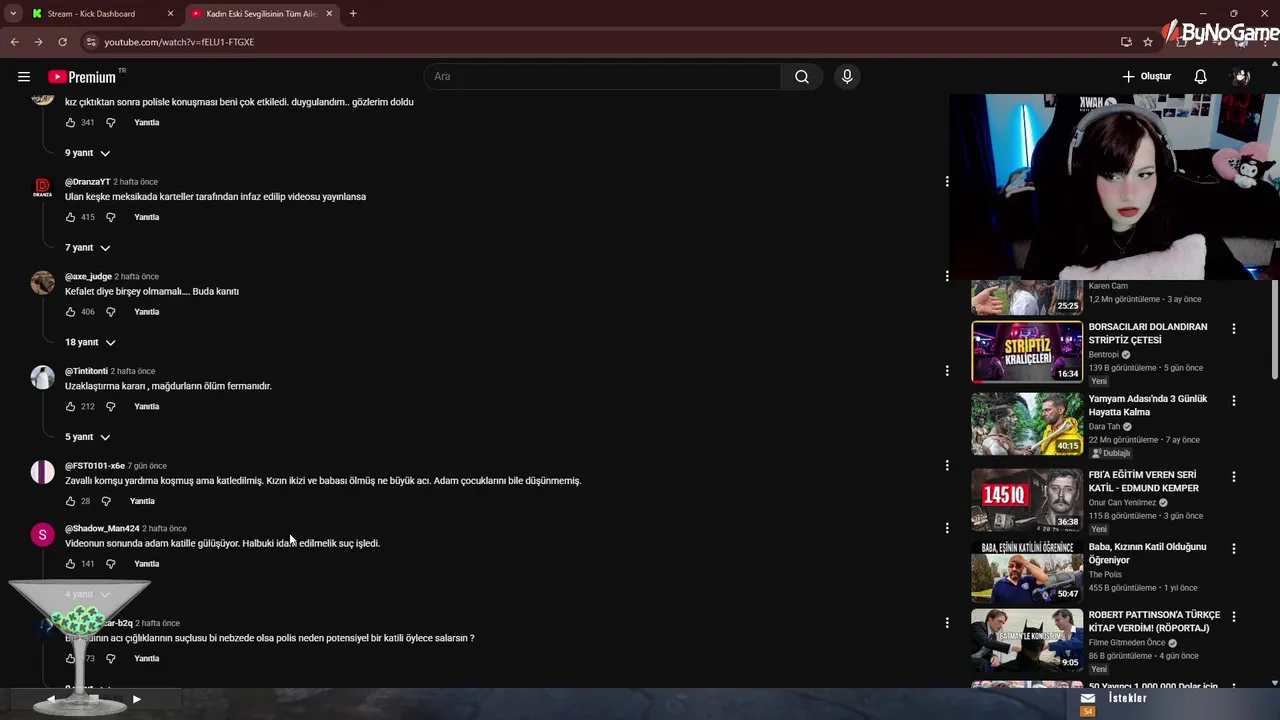1280x720 pixels.
Task: Like @axe_judge's comment
Action: (x=70, y=312)
